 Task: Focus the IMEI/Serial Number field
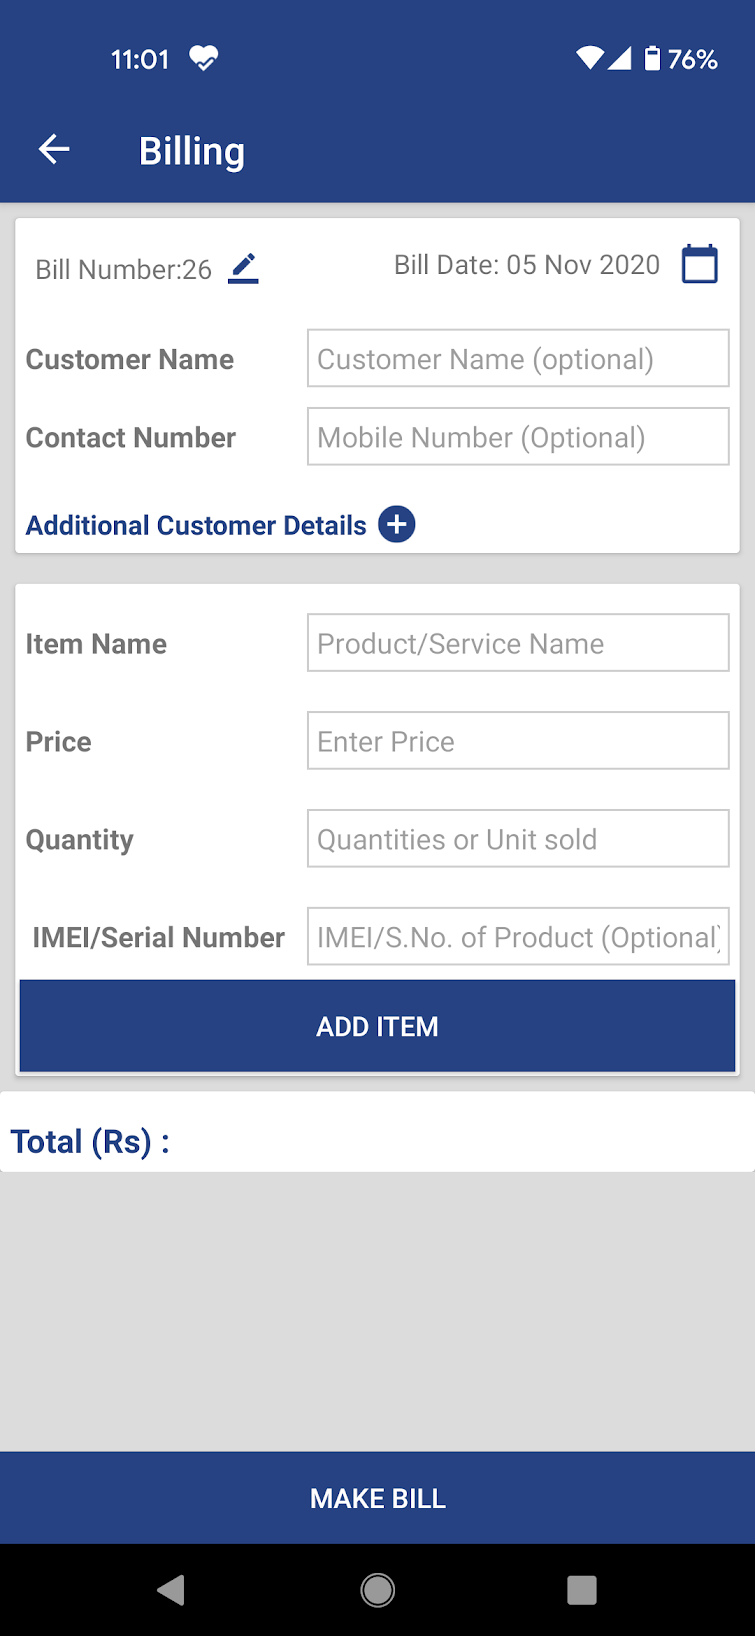click(x=517, y=936)
